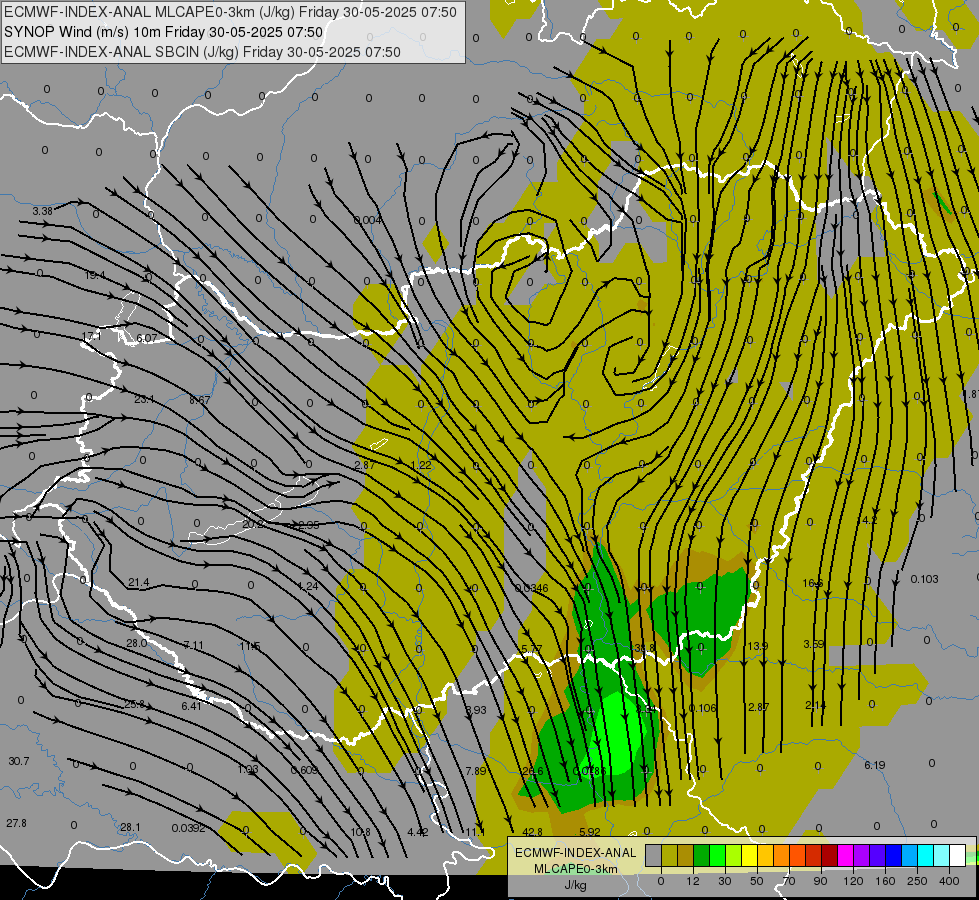Click the legend tick label '90'

click(x=820, y=881)
